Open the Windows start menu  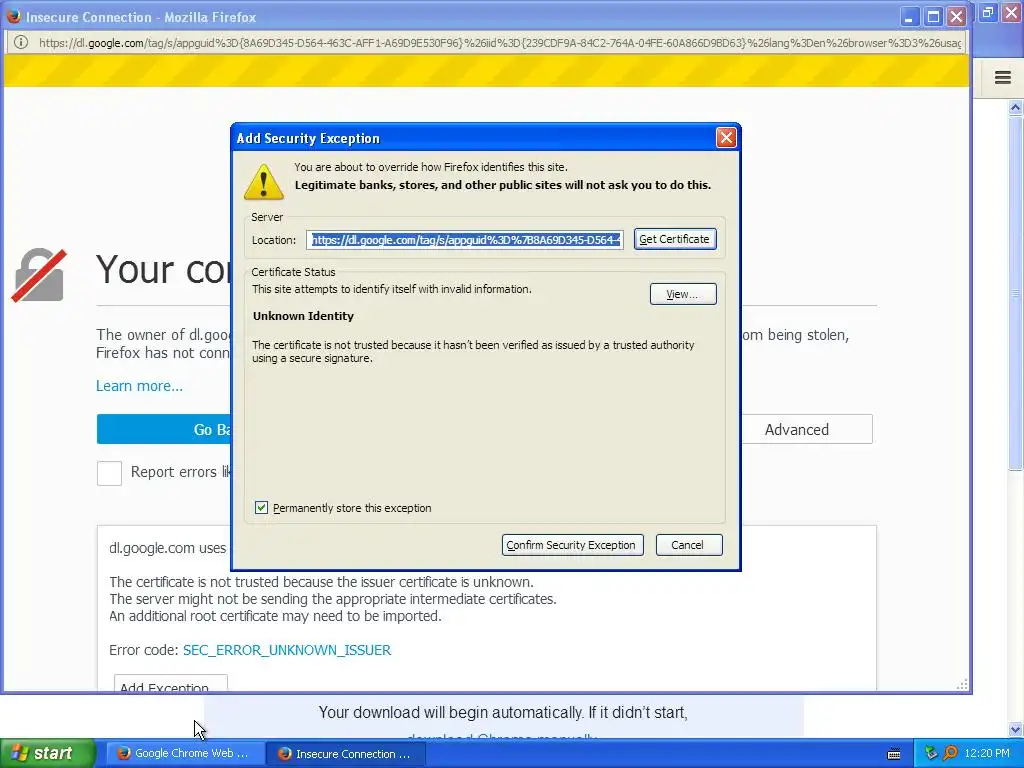[48, 754]
